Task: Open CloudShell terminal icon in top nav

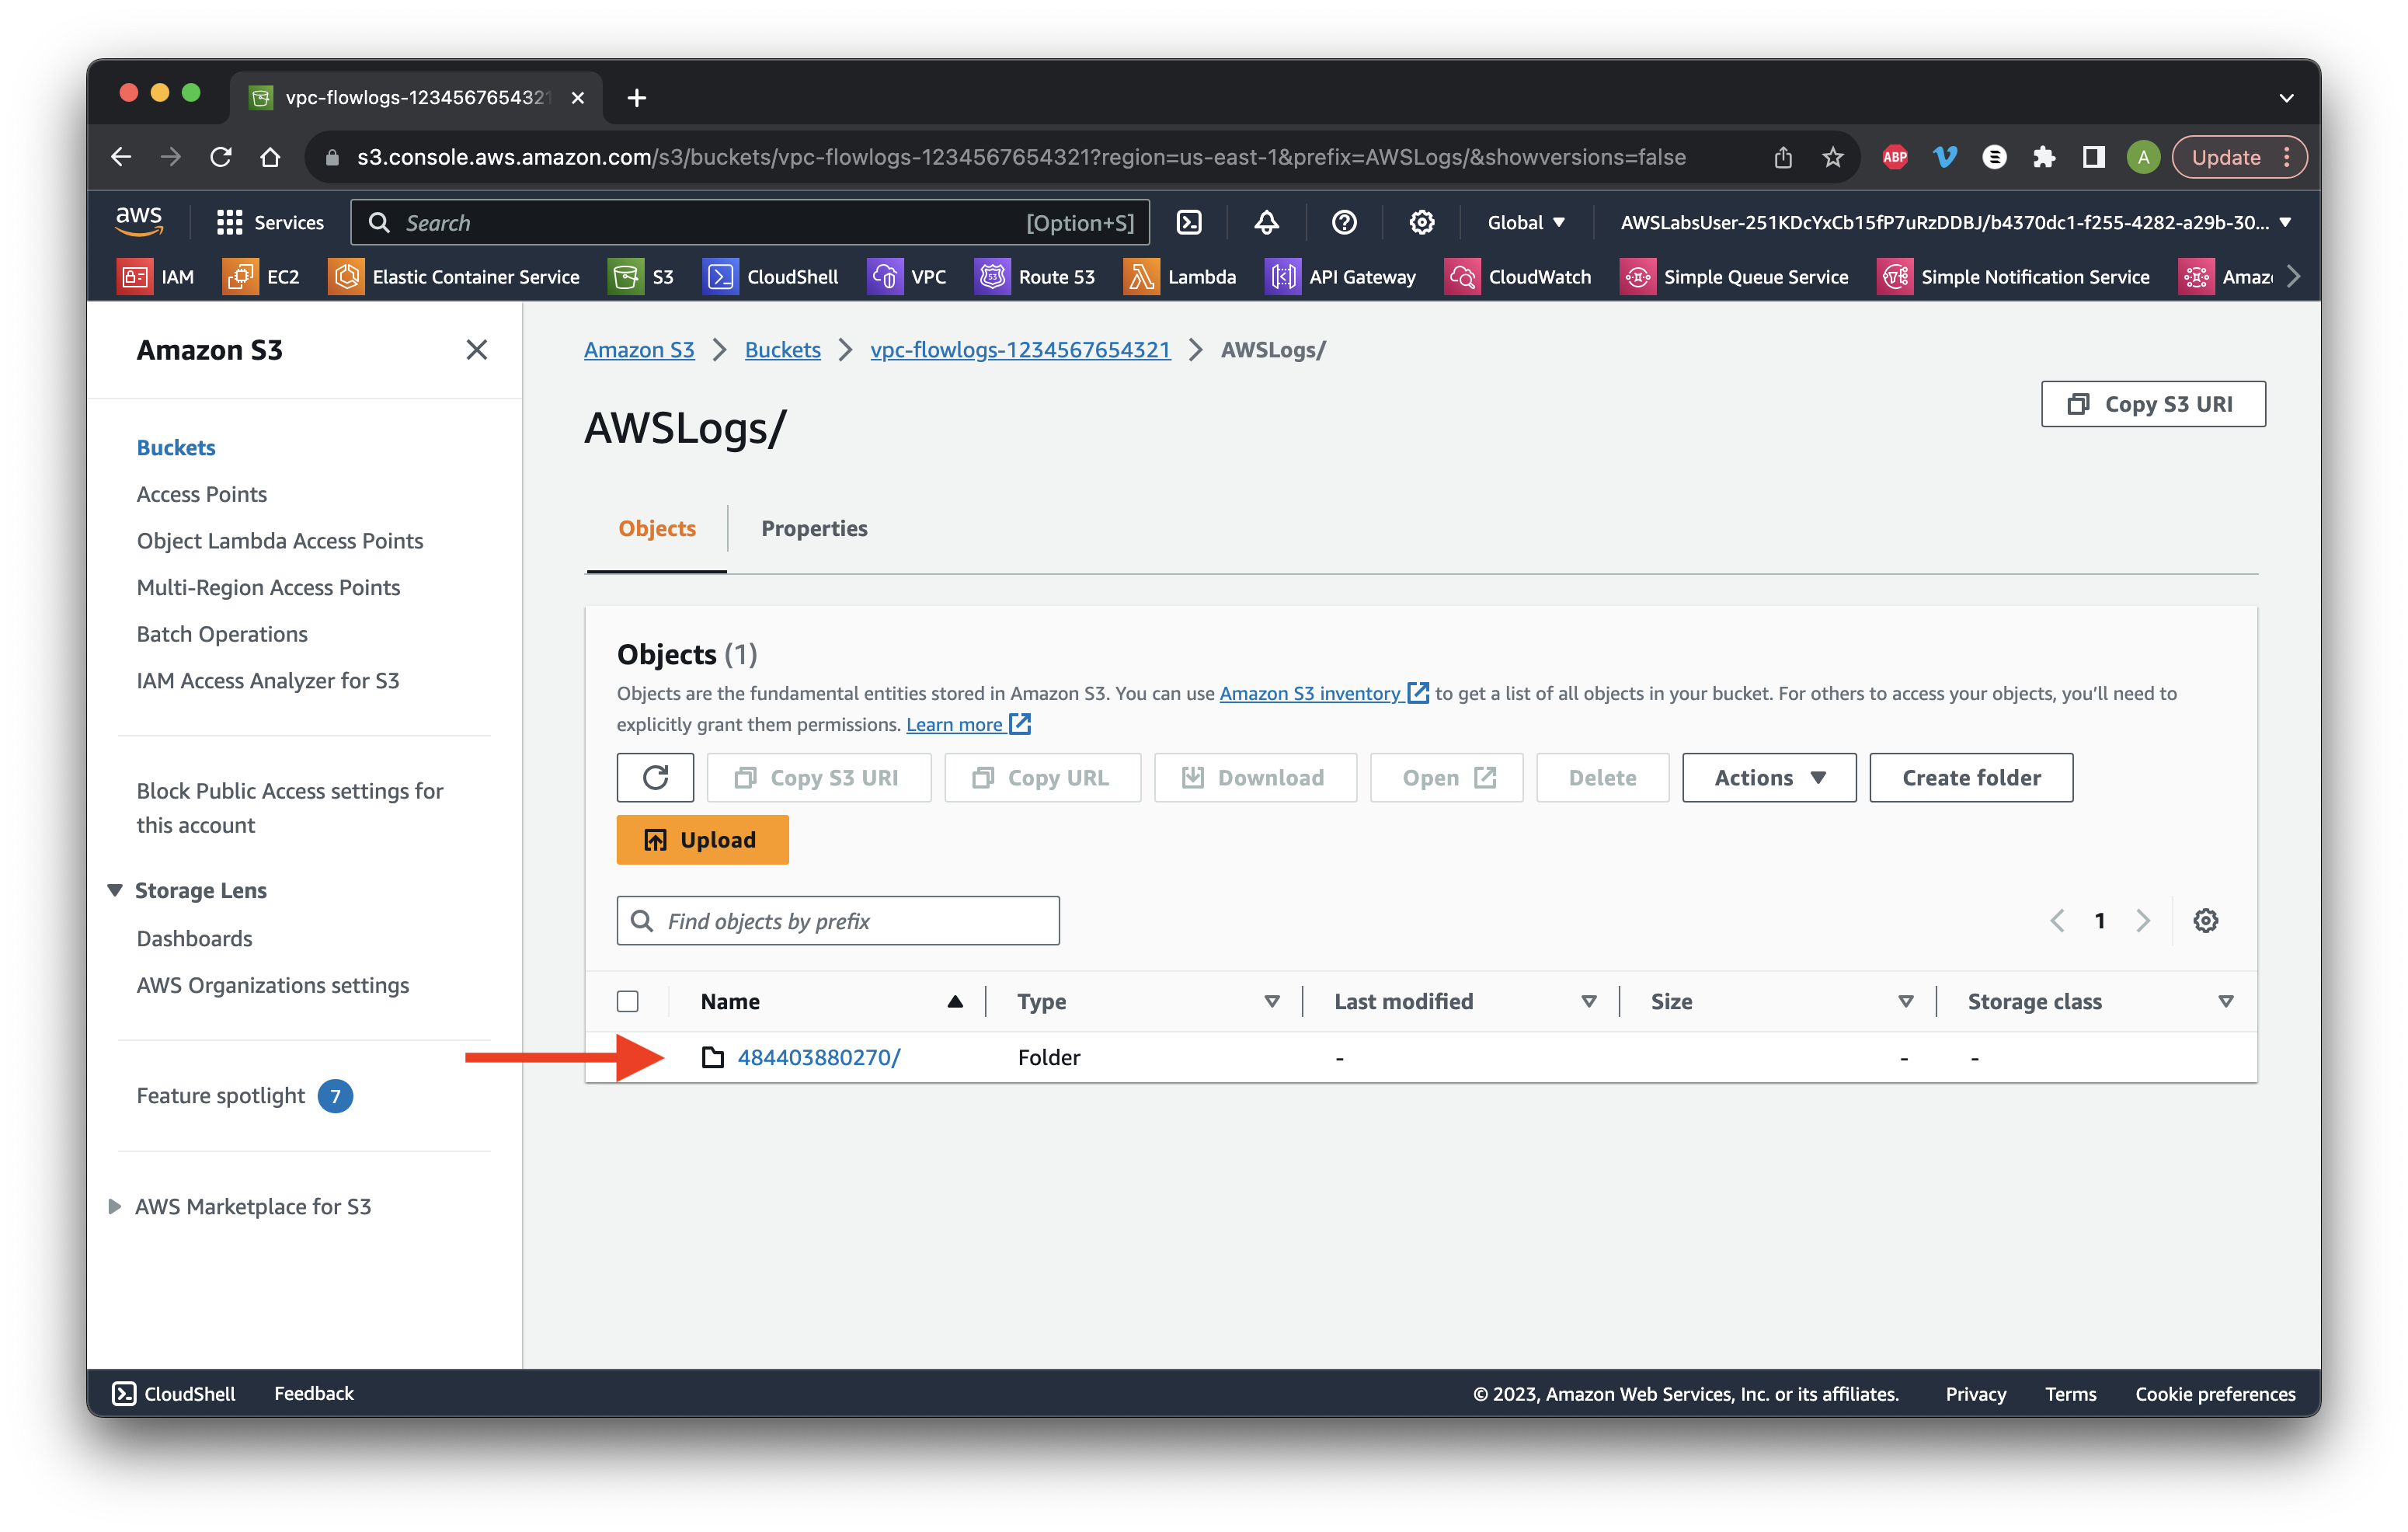Action: (1189, 222)
